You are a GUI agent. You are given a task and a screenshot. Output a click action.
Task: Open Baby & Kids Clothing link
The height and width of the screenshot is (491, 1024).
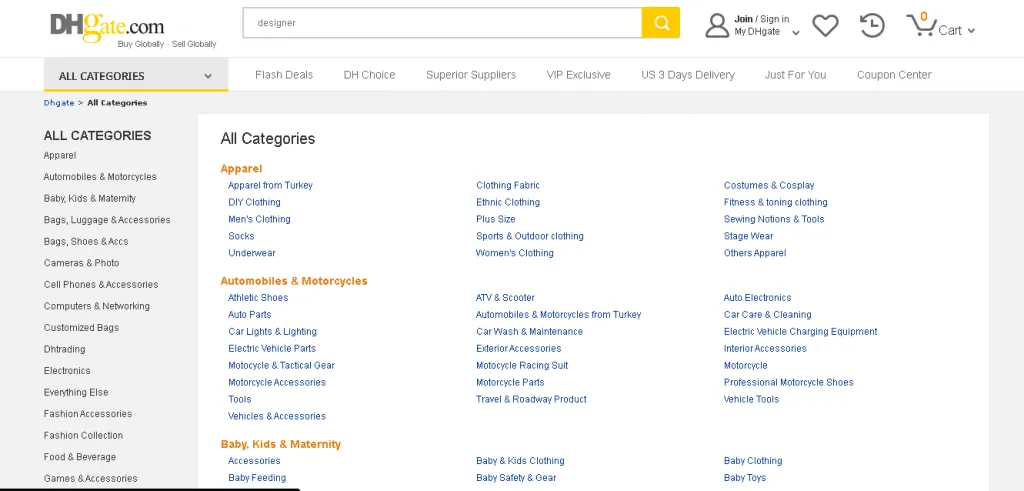pos(520,461)
